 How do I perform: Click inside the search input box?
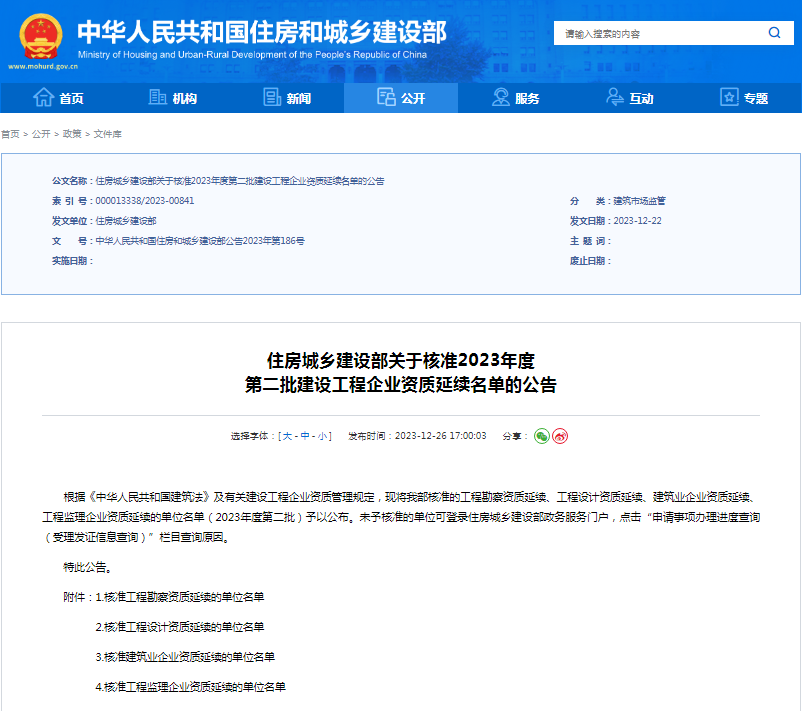pyautogui.click(x=650, y=32)
